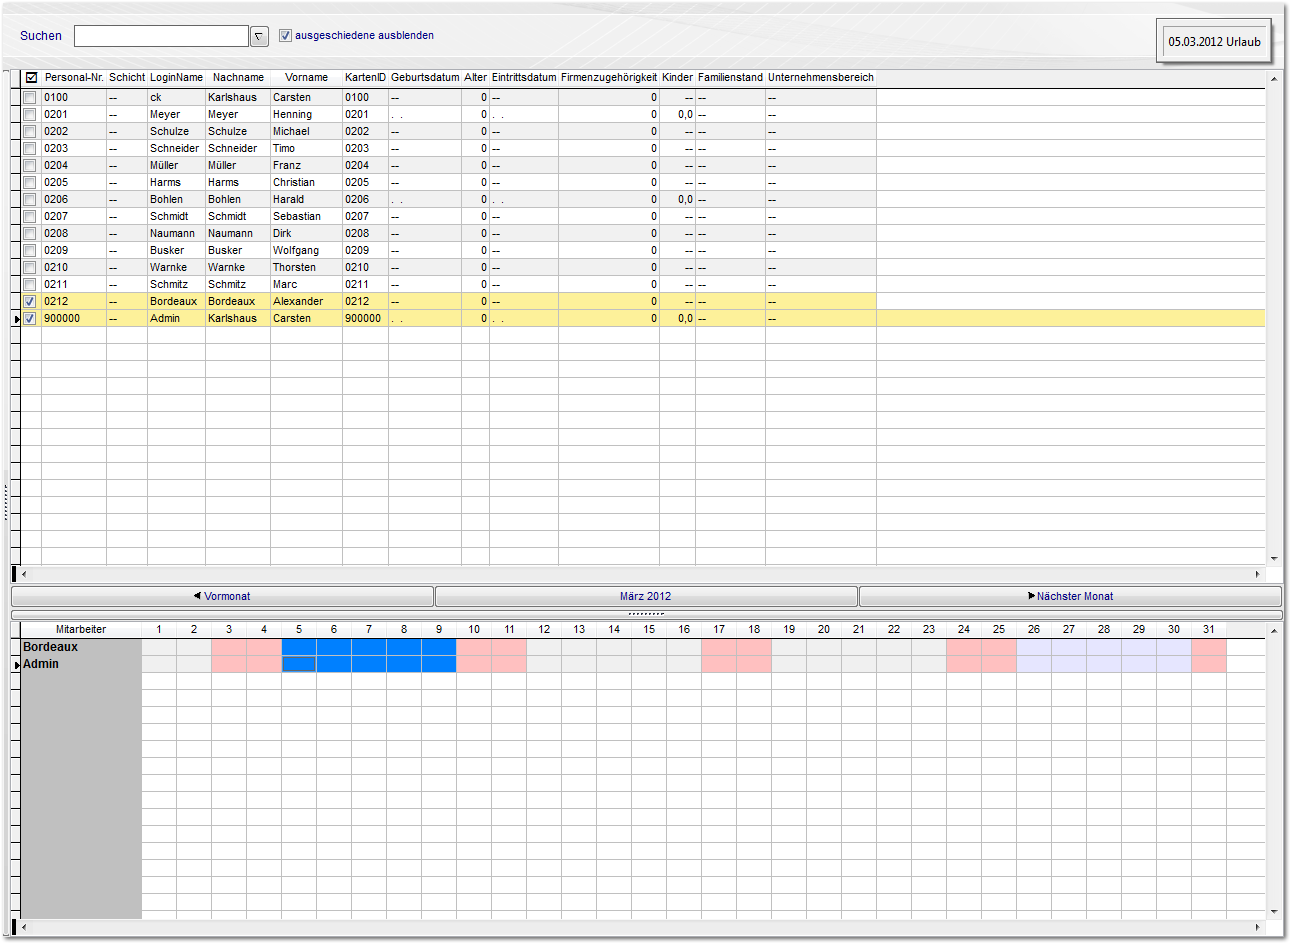This screenshot has width=1292, height=945.
Task: Click Bordeaux's blue vacation cell on day 7
Action: [369, 647]
